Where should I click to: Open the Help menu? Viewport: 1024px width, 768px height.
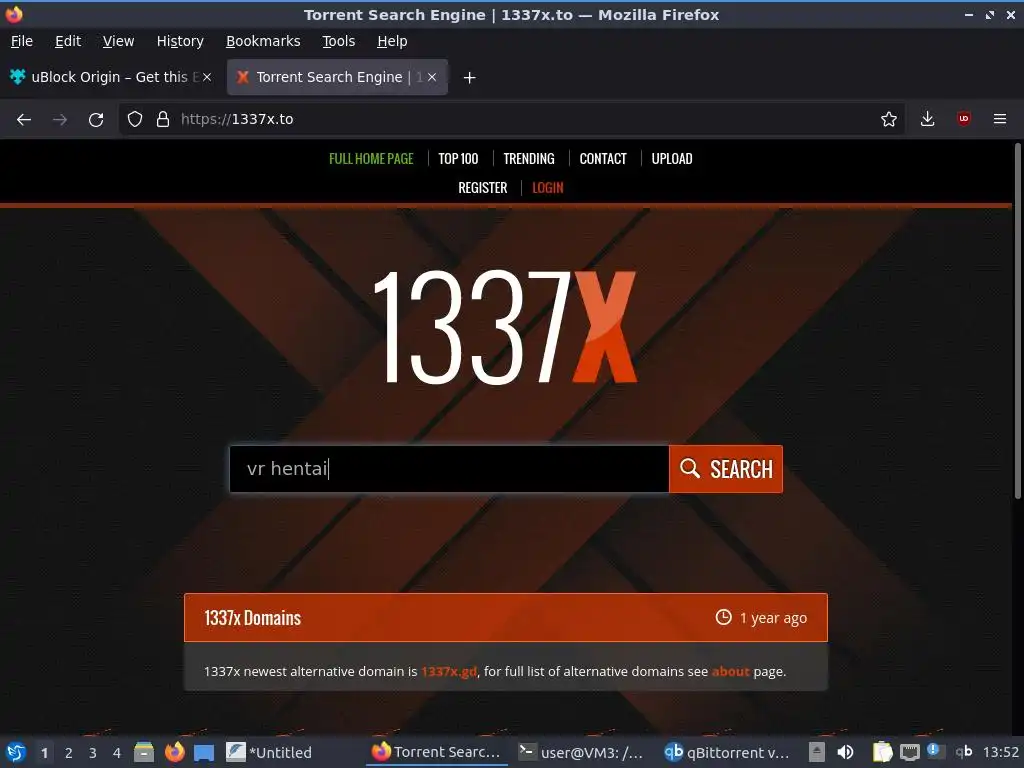392,41
